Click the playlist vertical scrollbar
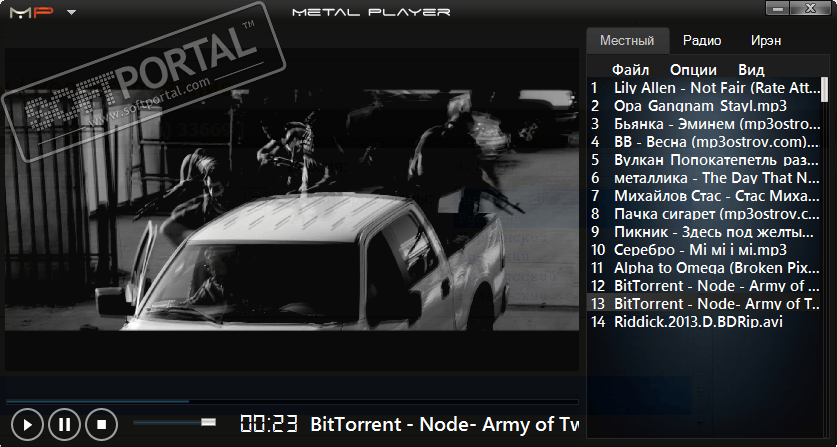Viewport: 837px width, 447px height. 825,89
